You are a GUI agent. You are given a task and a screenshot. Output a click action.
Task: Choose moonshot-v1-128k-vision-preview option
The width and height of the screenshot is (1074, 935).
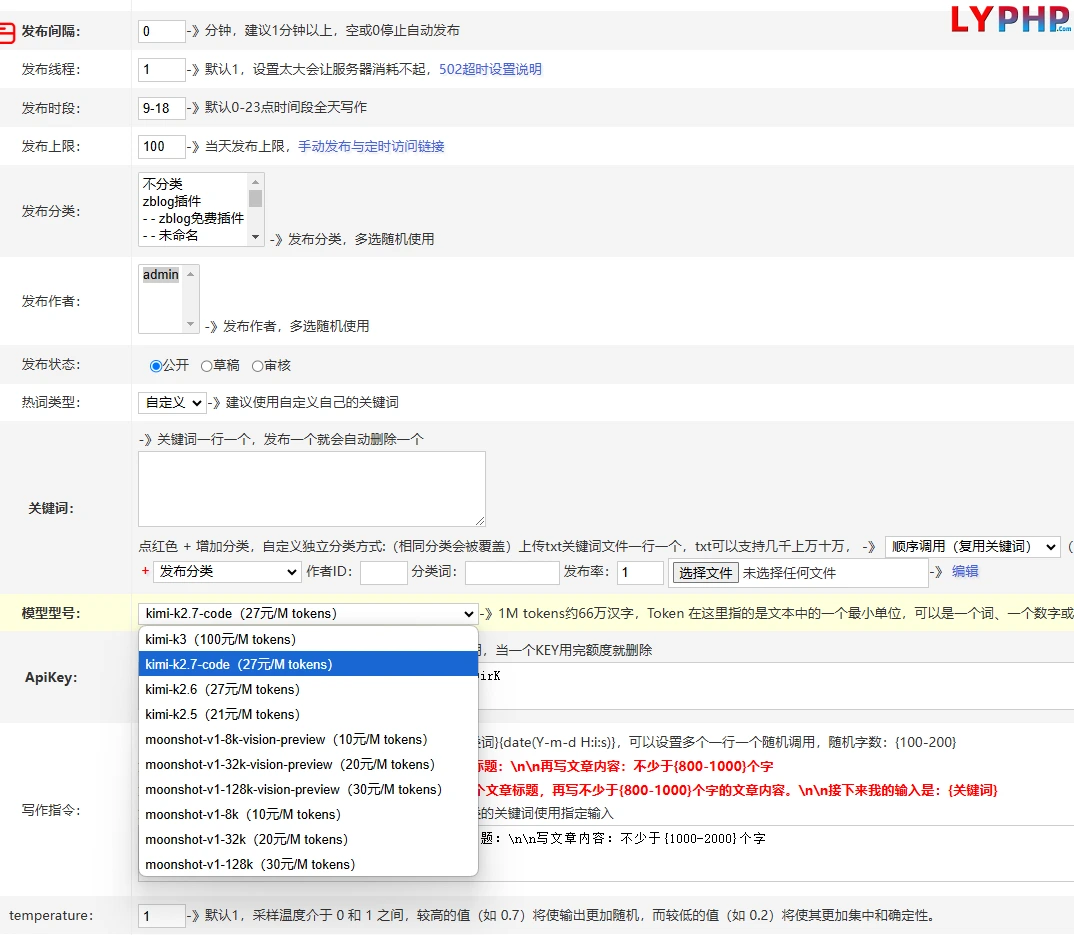[x=308, y=790]
